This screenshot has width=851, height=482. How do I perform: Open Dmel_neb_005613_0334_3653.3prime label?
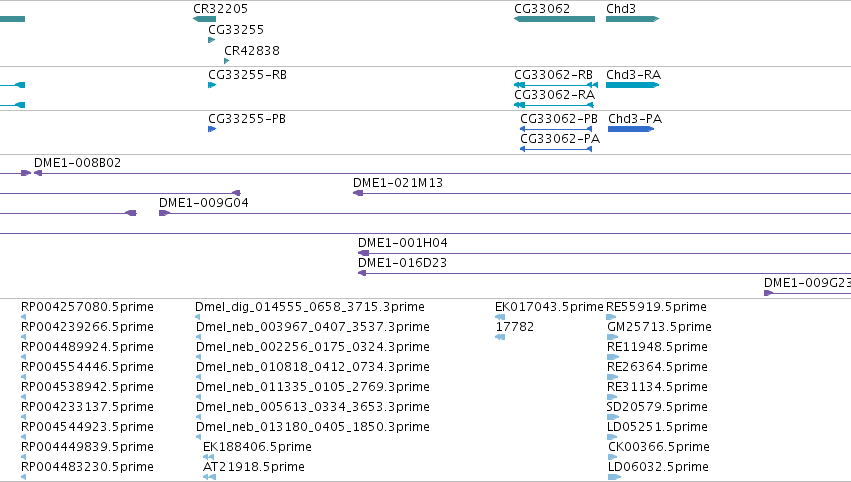pos(313,407)
